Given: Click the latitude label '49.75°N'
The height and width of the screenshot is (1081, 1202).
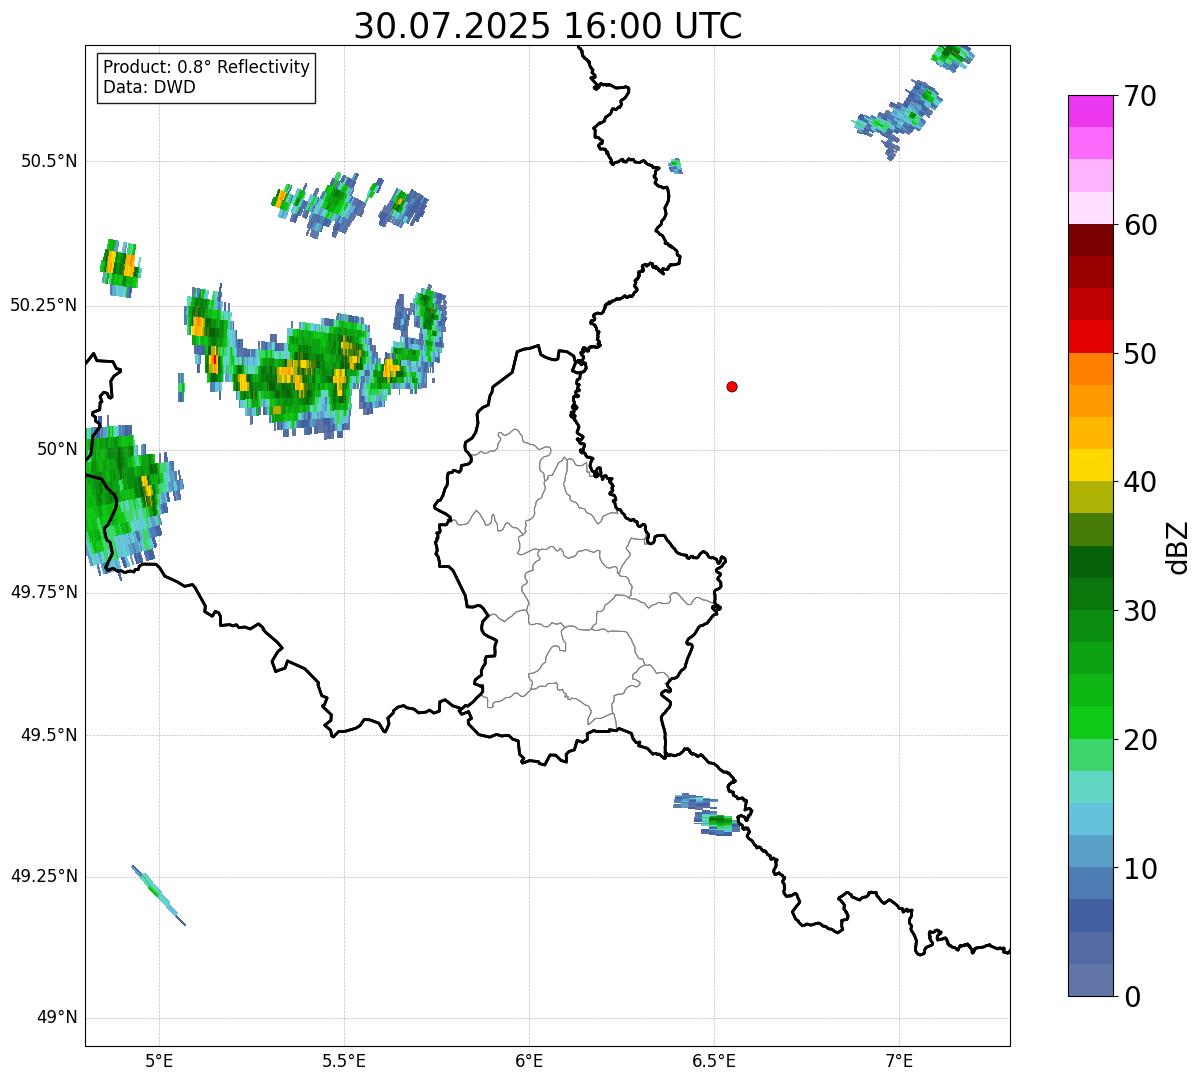Looking at the screenshot, I should tap(44, 592).
